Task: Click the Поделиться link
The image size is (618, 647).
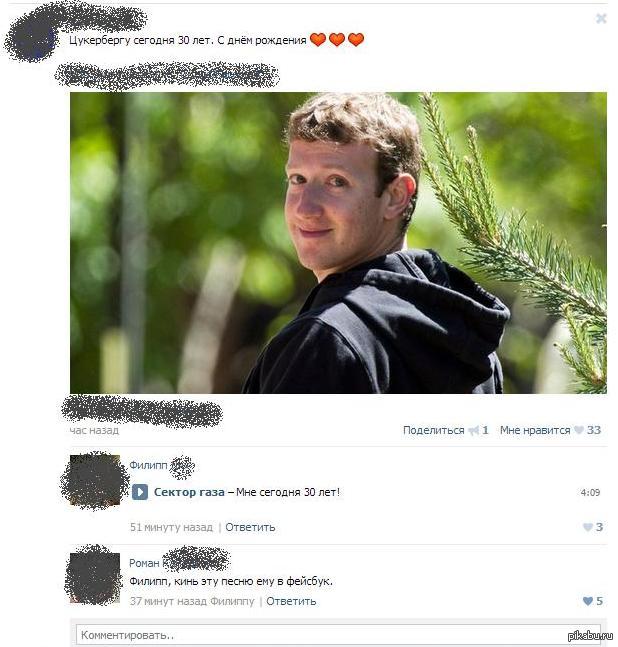Action: point(434,430)
